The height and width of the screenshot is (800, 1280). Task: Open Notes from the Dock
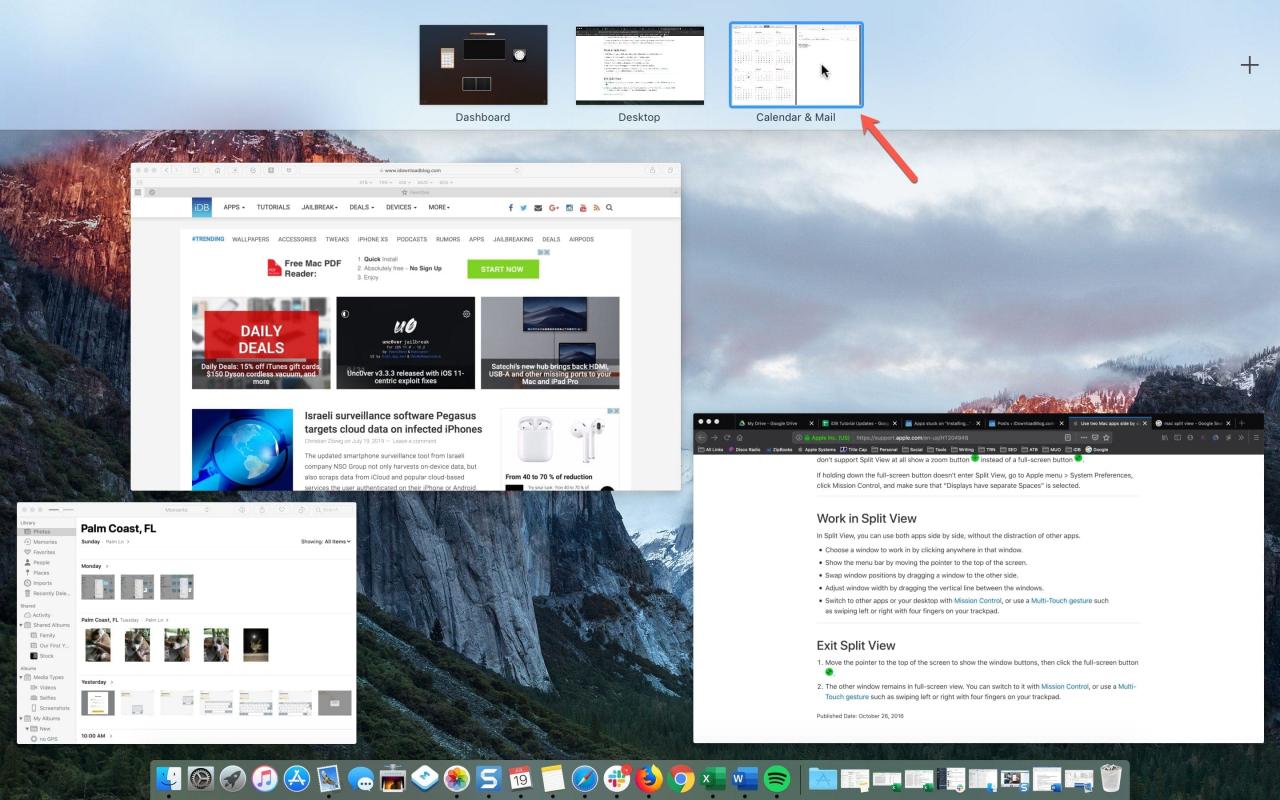[553, 779]
